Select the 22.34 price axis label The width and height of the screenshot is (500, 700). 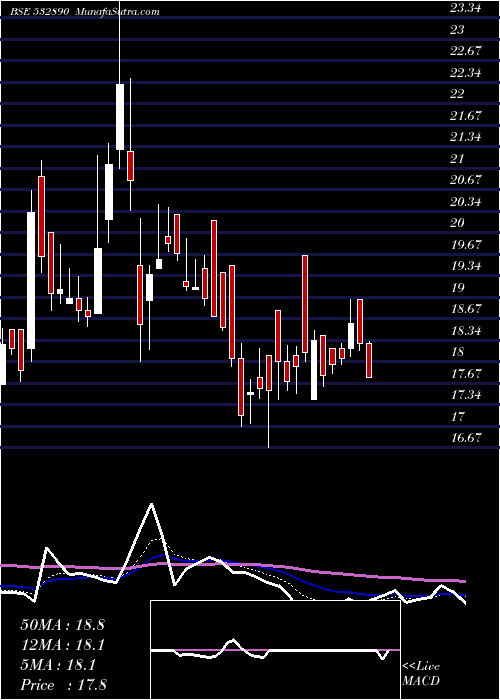[466, 72]
